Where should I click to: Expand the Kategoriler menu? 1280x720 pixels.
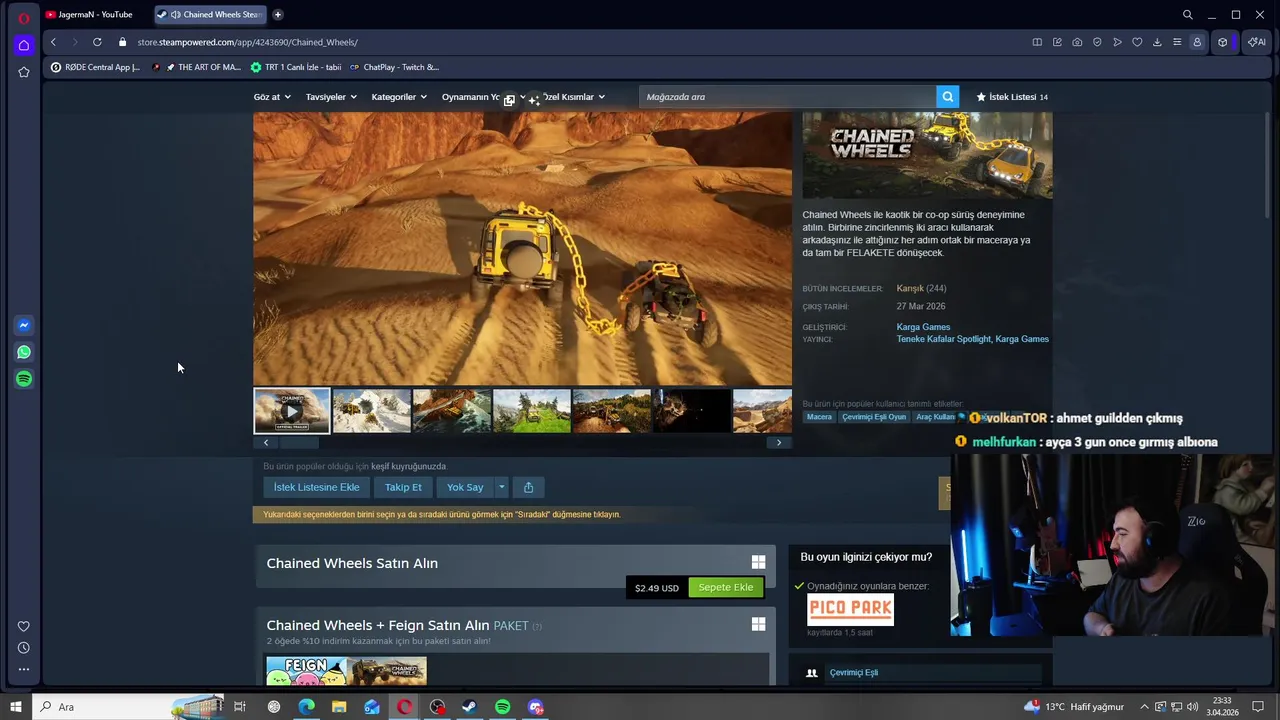coord(399,97)
